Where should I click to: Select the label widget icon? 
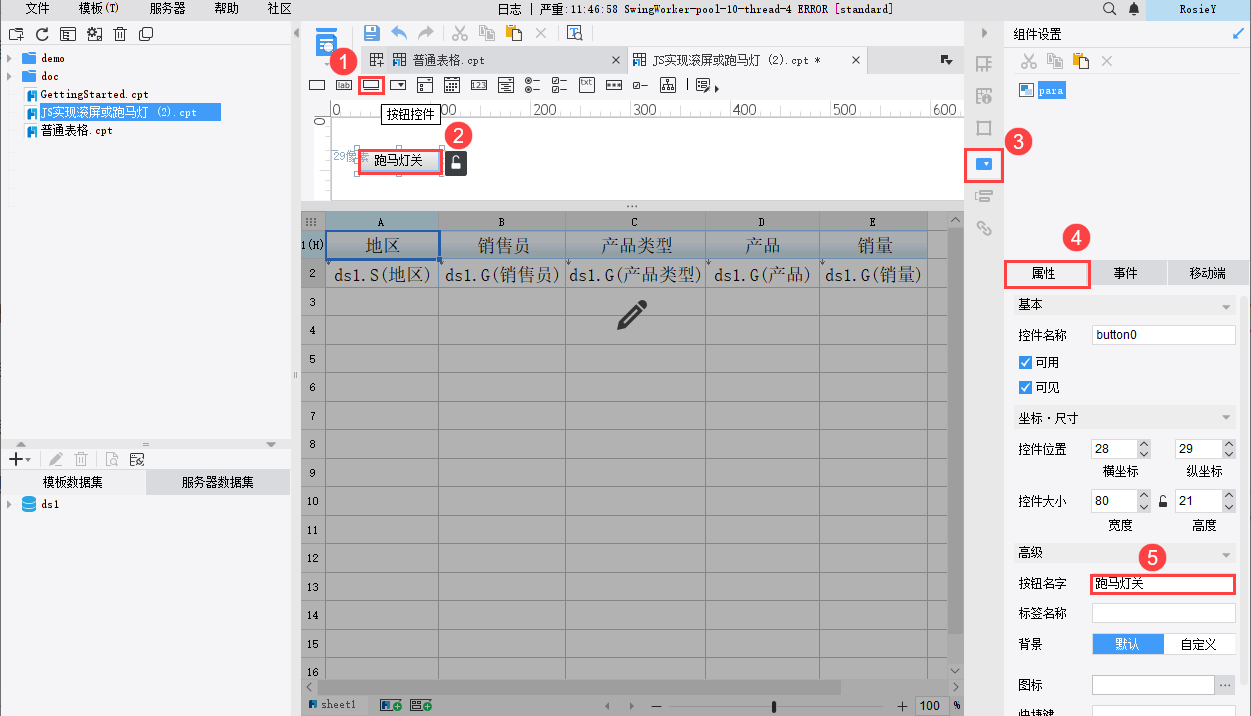tap(344, 85)
